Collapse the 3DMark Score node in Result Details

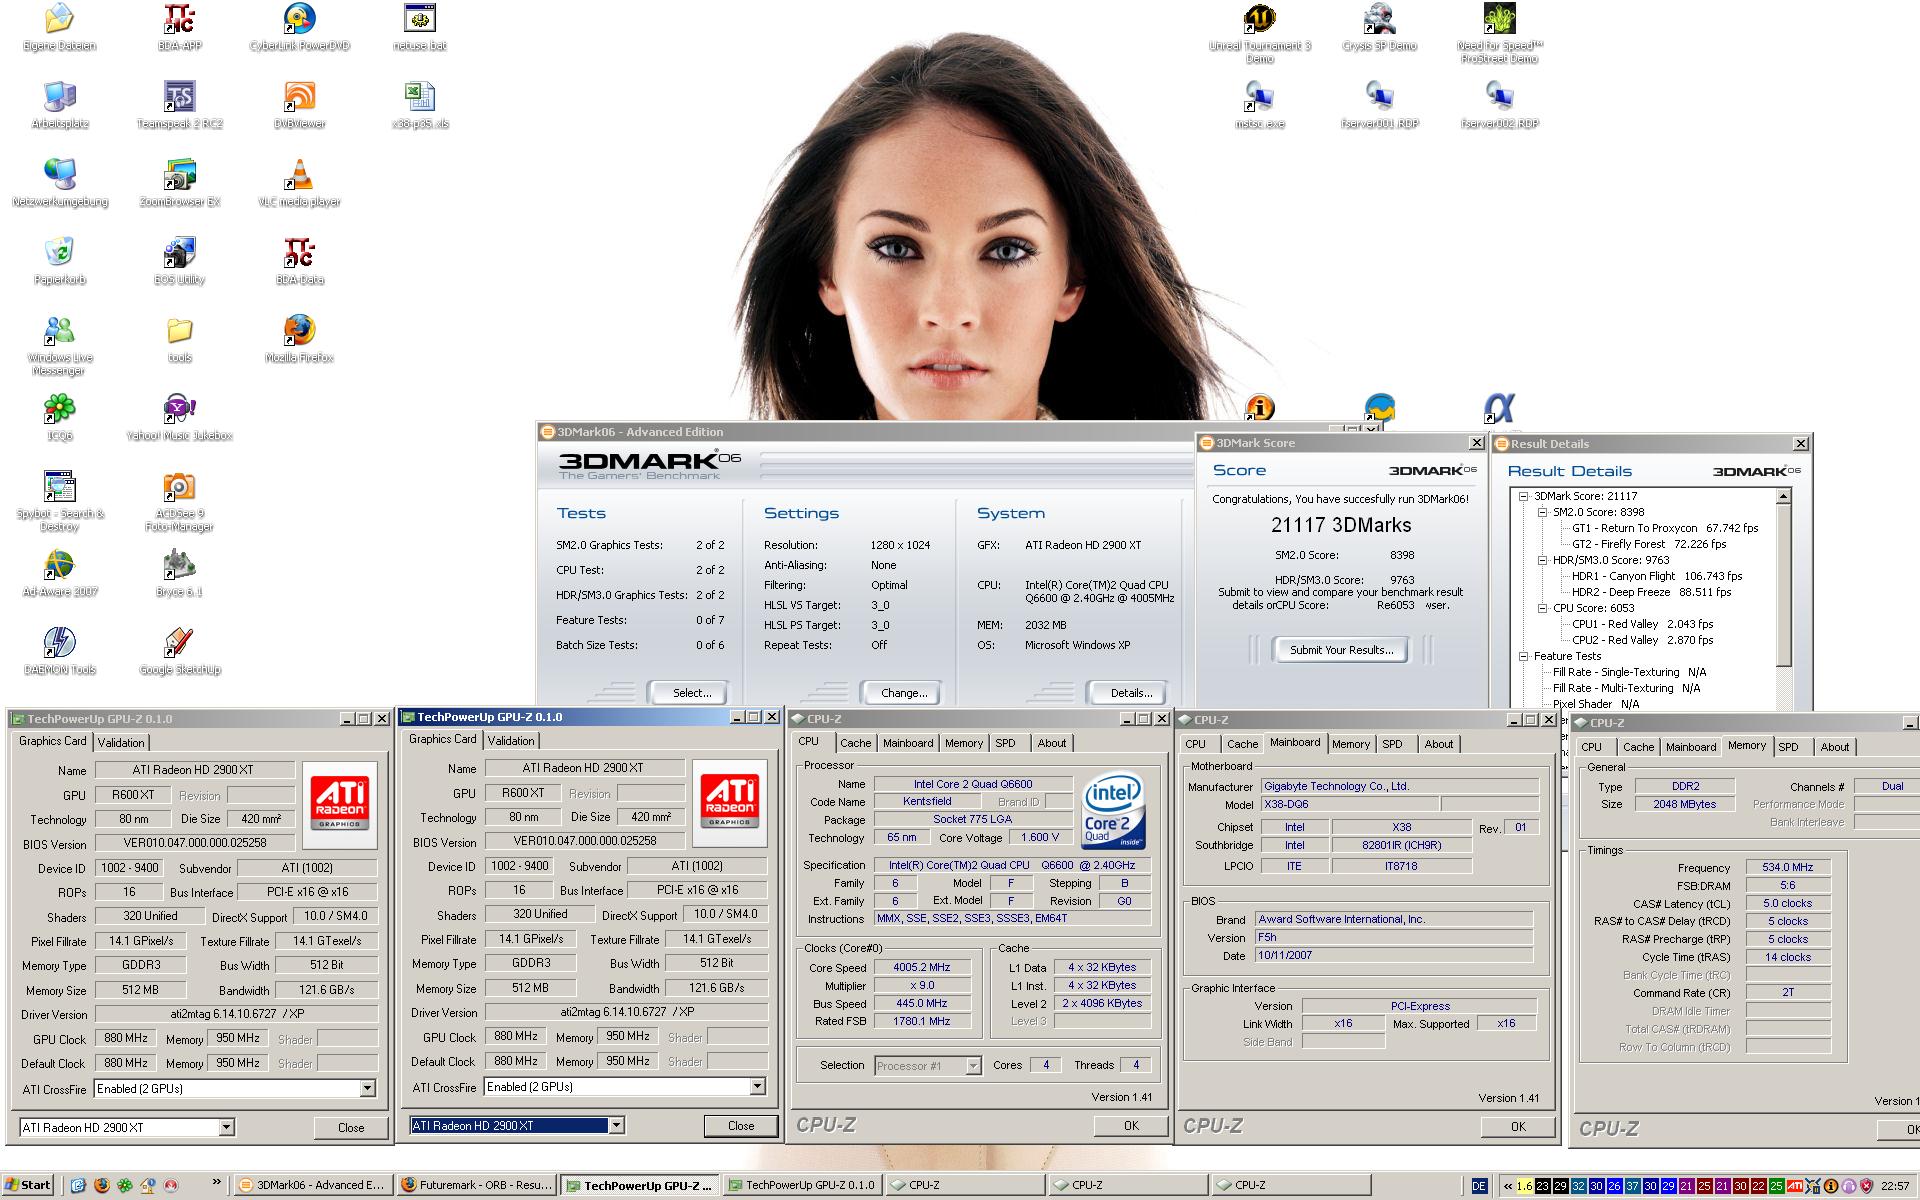coord(1524,496)
